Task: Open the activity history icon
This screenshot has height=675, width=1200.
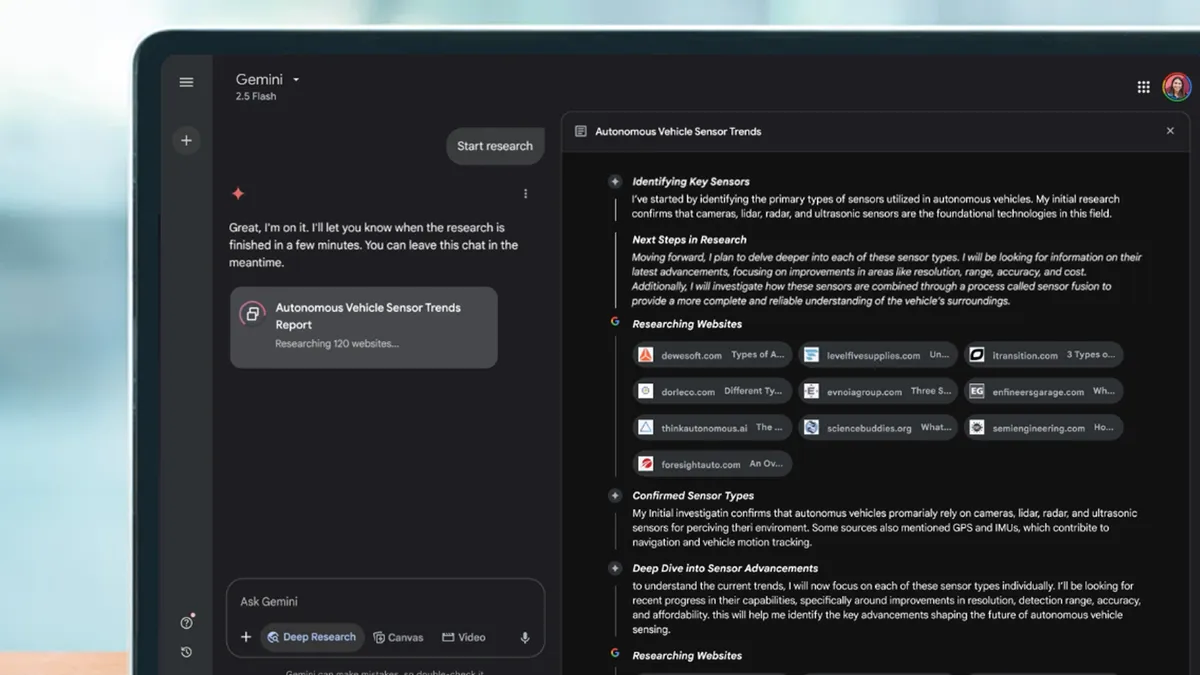Action: [186, 652]
